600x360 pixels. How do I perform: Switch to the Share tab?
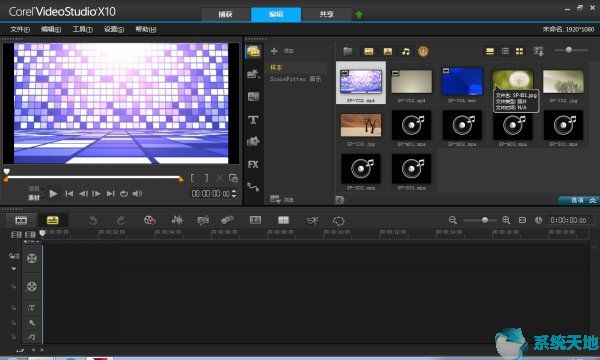pos(326,14)
